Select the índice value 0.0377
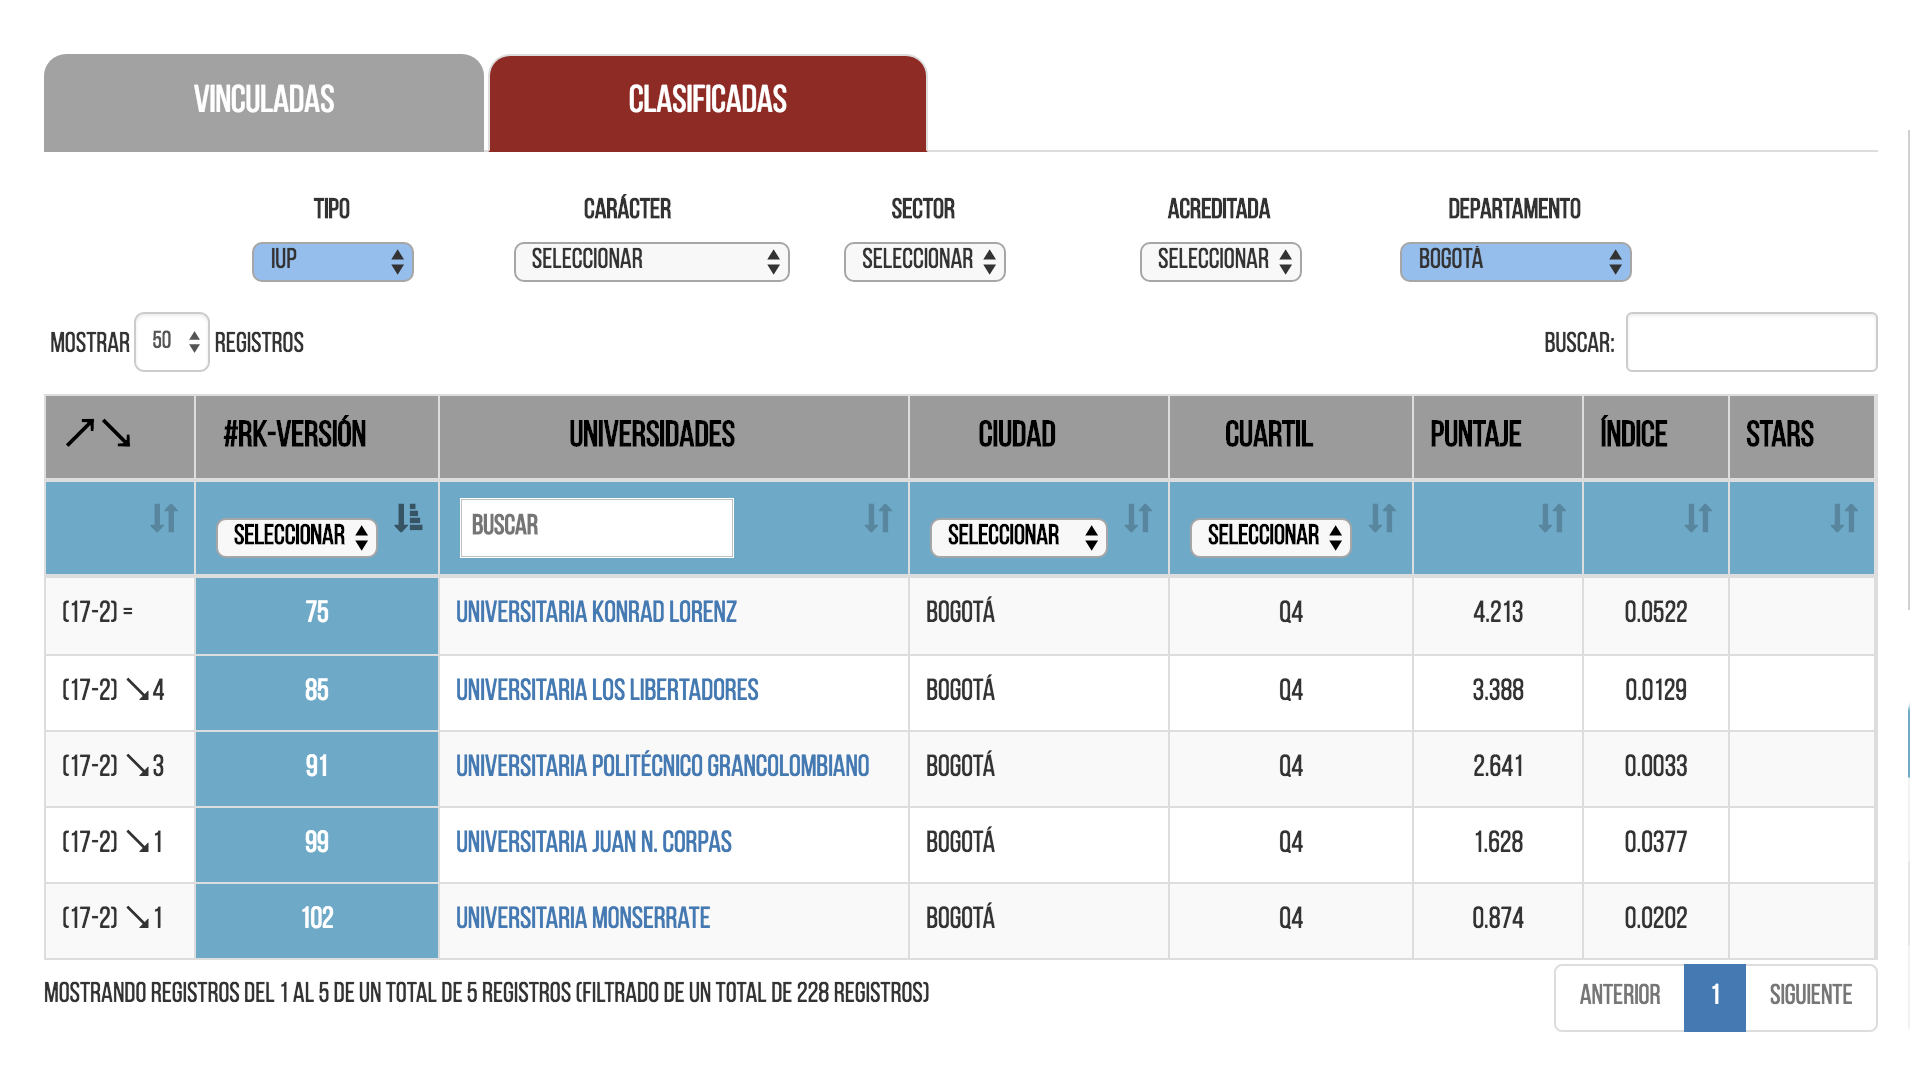Viewport: 1910px width, 1070px height. [x=1656, y=842]
